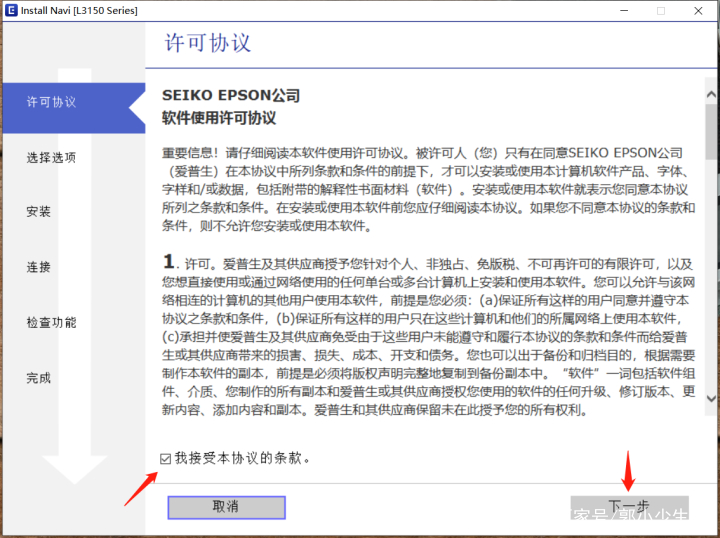Click the scrollbar down arrow

click(711, 398)
